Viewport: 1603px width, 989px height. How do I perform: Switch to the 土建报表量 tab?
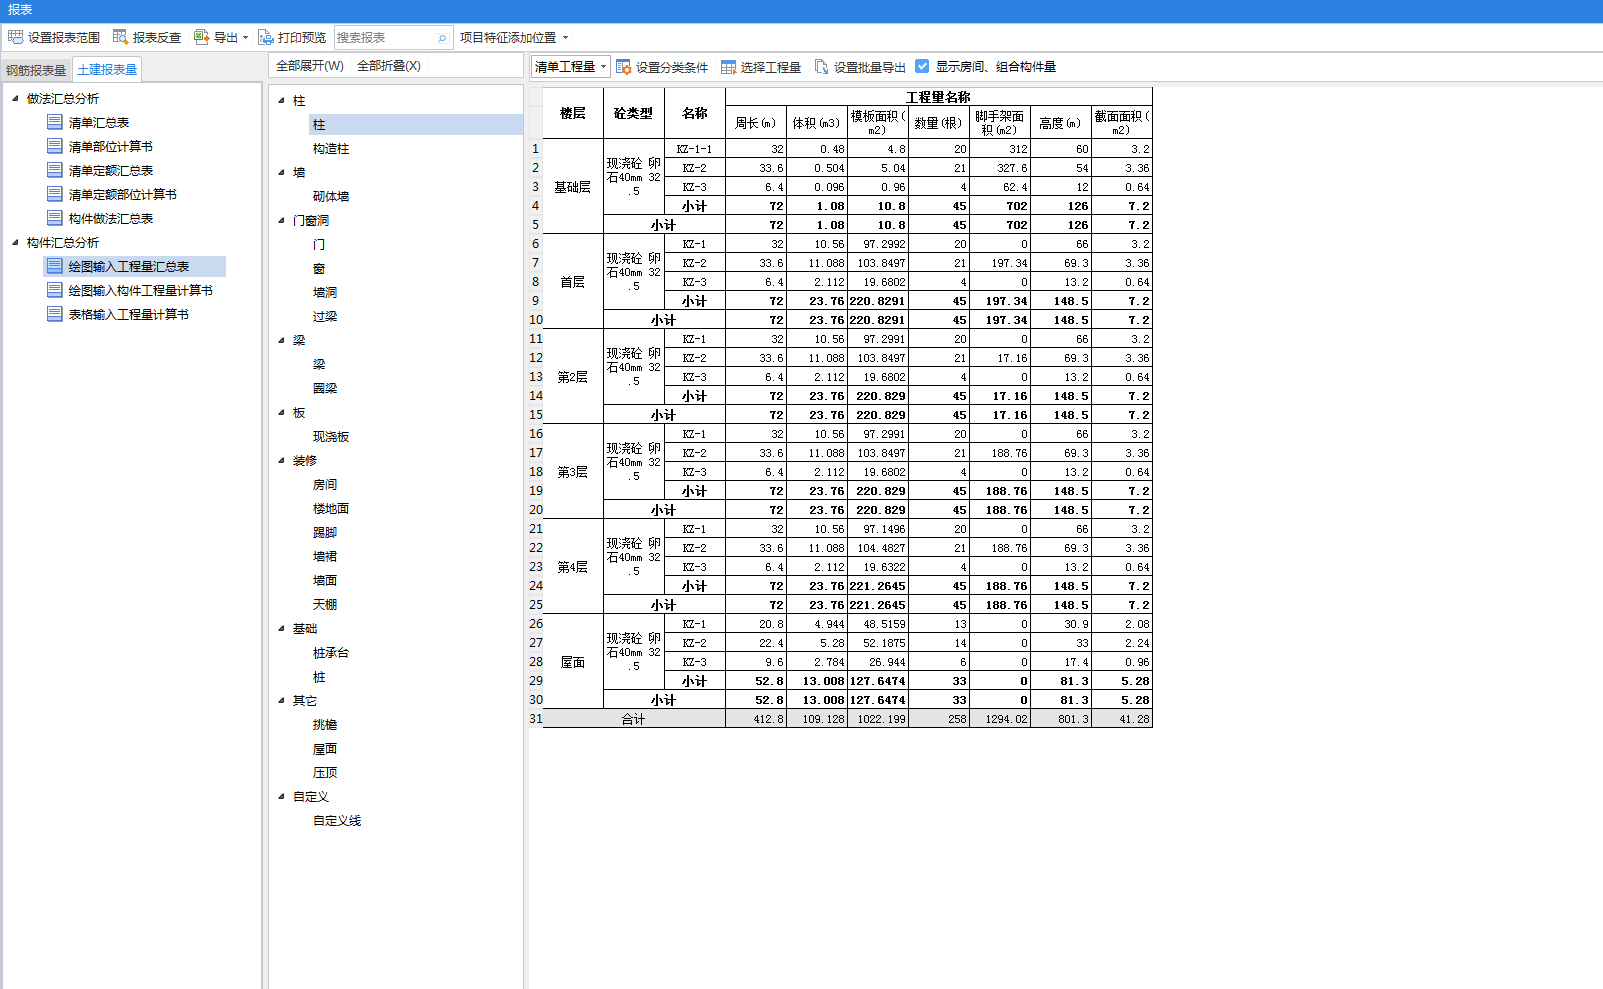click(x=107, y=69)
